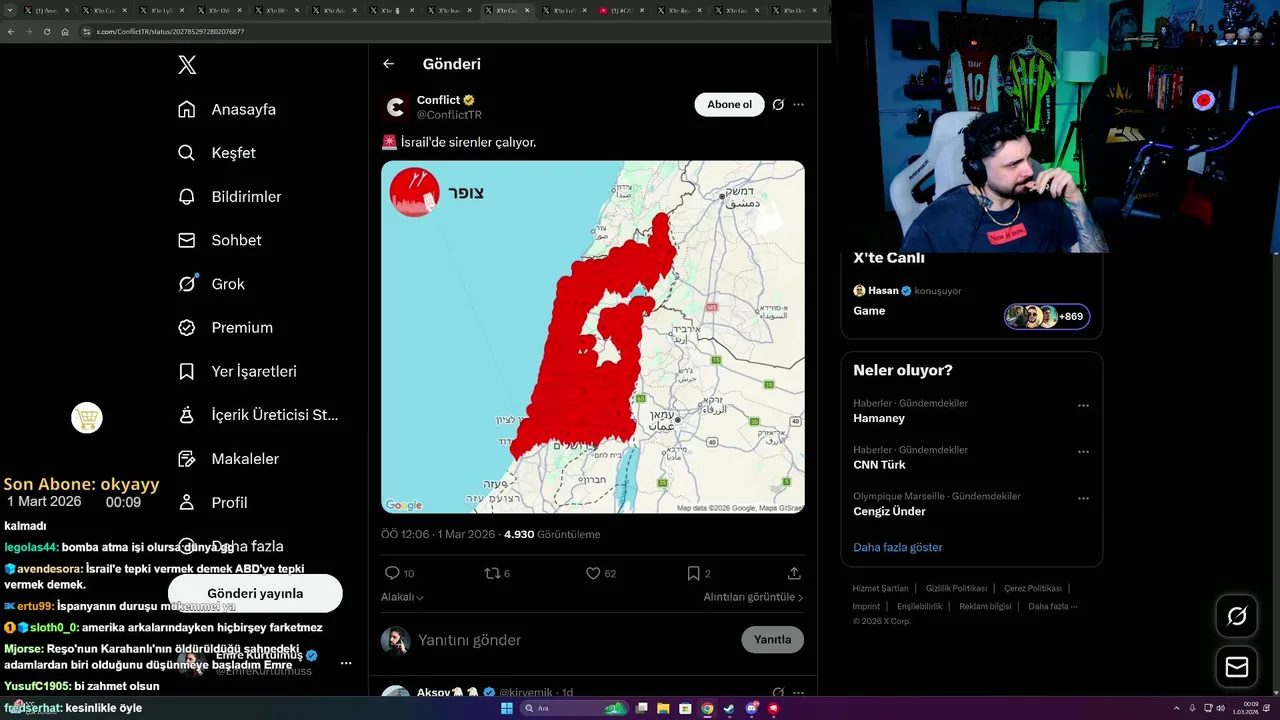Click the Profil person icon

click(187, 502)
